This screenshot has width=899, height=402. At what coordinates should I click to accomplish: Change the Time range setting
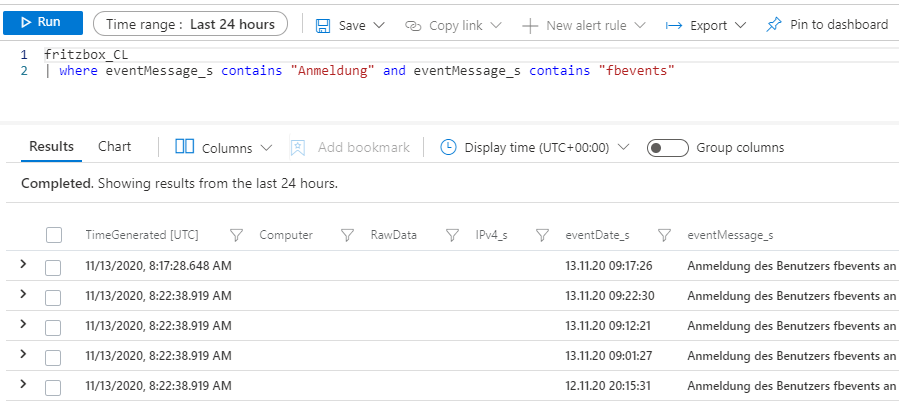tap(190, 24)
